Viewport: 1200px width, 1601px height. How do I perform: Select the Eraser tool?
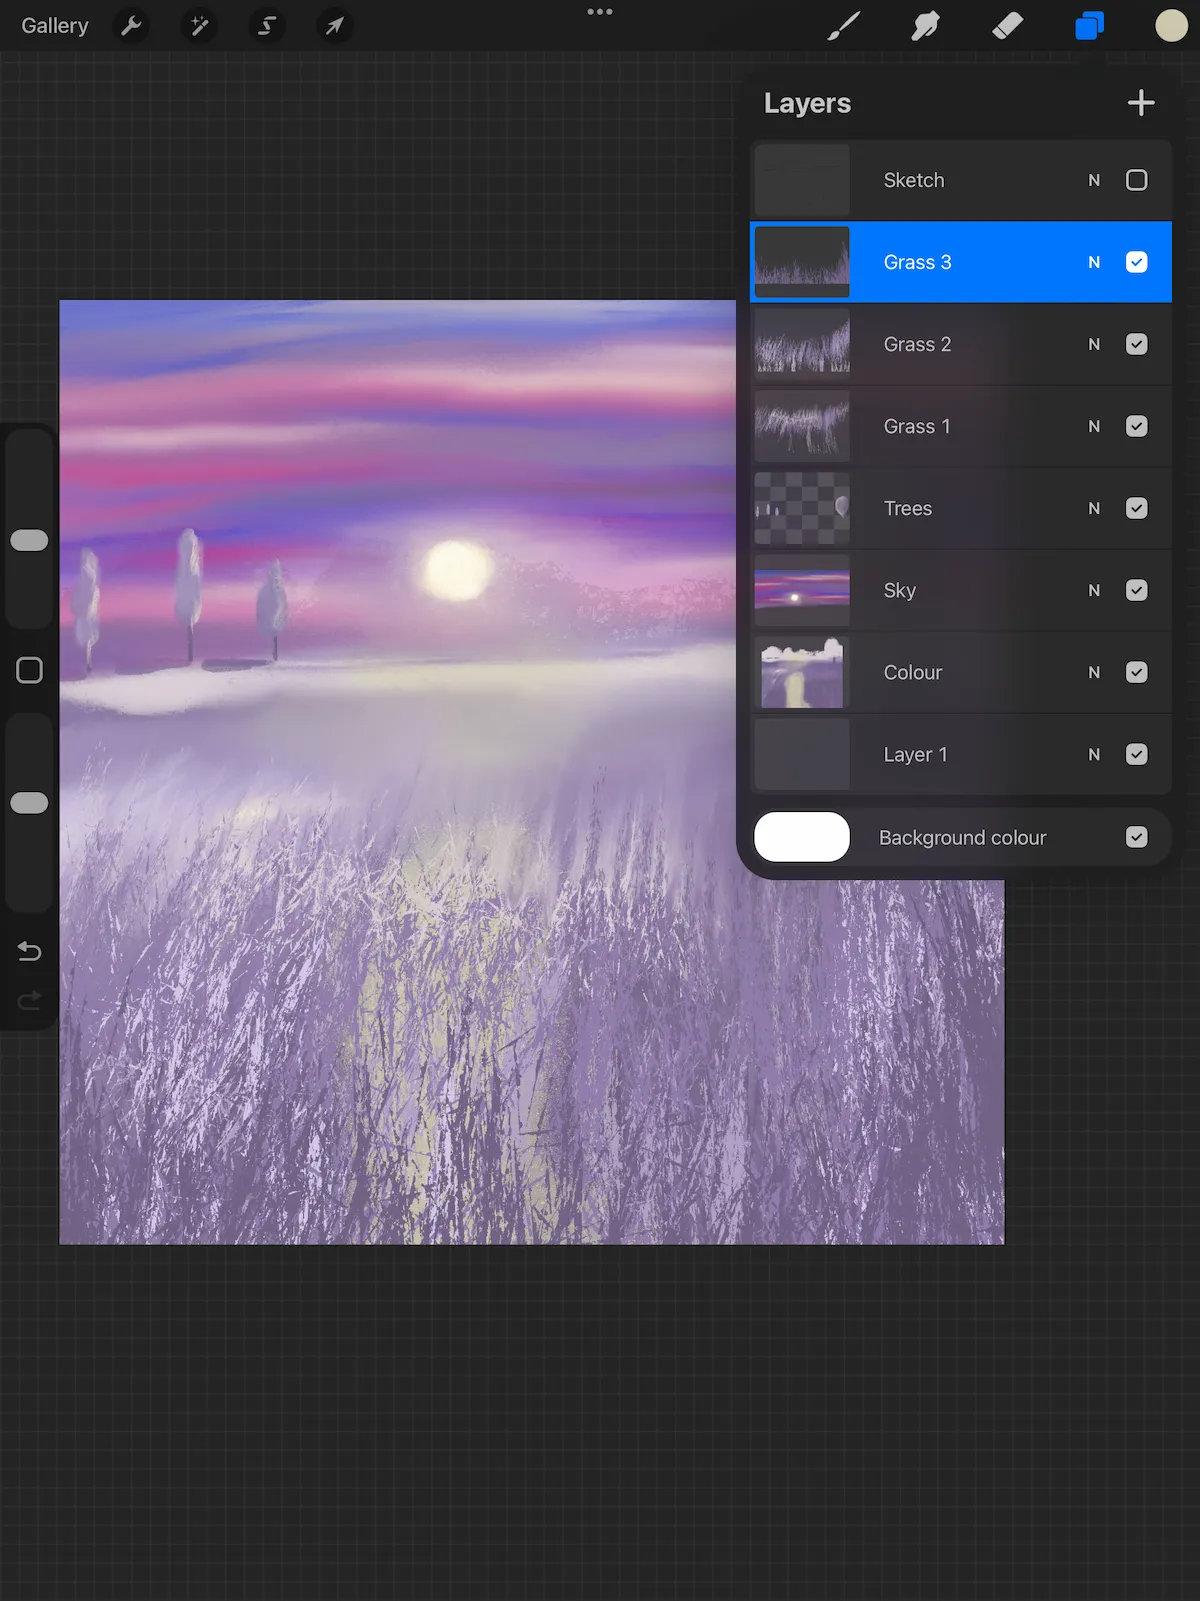[x=1007, y=26]
